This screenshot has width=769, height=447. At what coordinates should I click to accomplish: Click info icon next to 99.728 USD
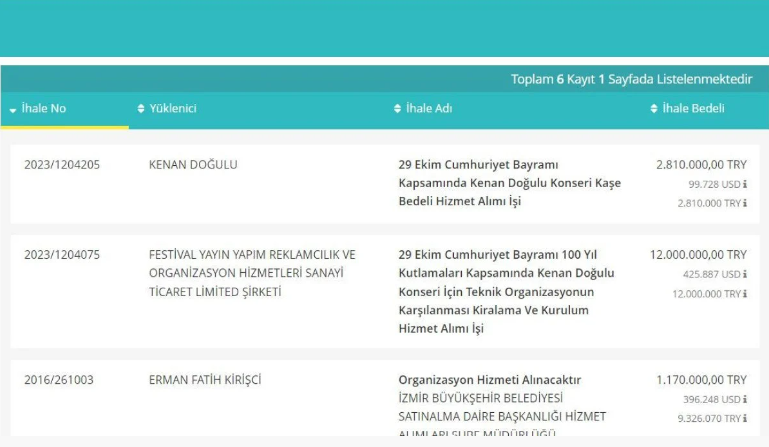click(745, 185)
